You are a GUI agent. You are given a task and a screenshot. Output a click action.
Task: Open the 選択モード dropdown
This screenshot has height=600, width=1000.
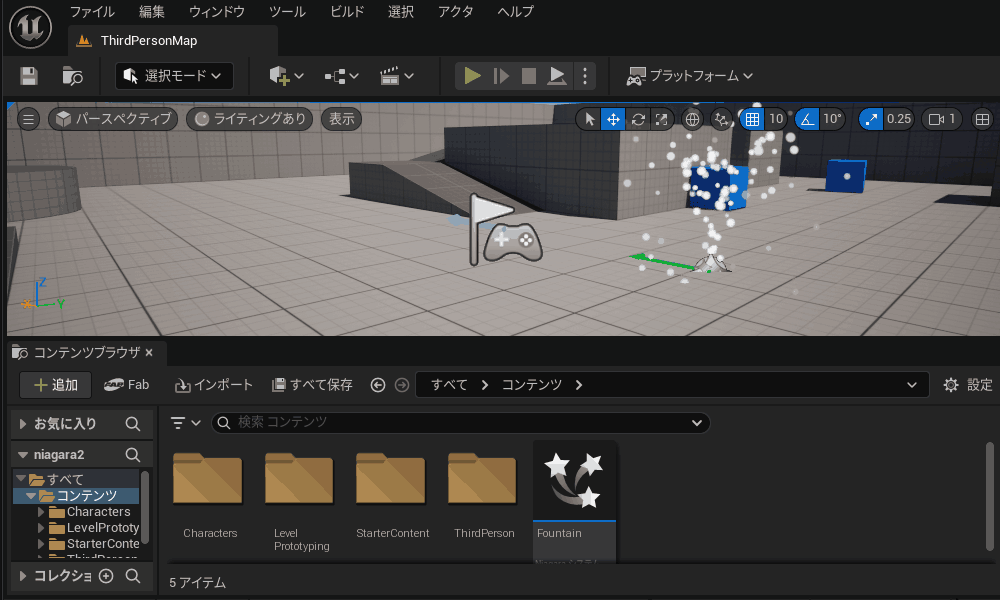(x=174, y=76)
